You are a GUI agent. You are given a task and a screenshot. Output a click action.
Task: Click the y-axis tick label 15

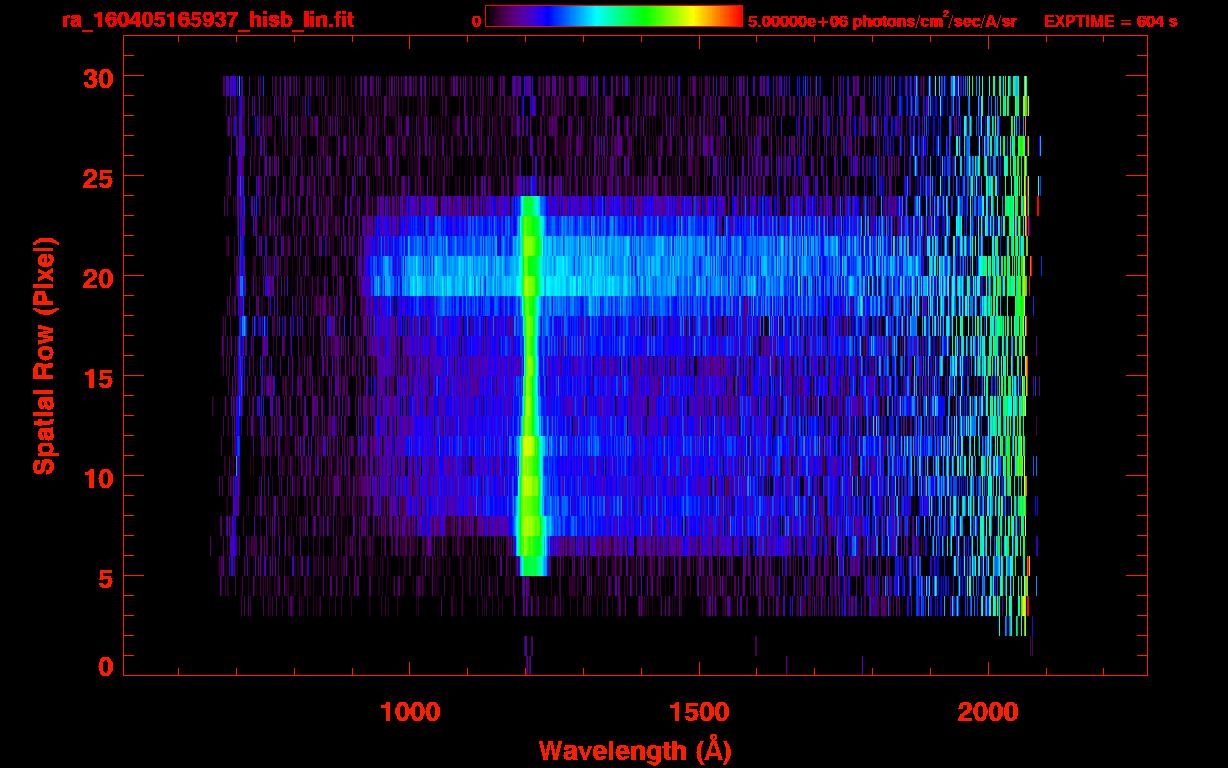tap(97, 377)
